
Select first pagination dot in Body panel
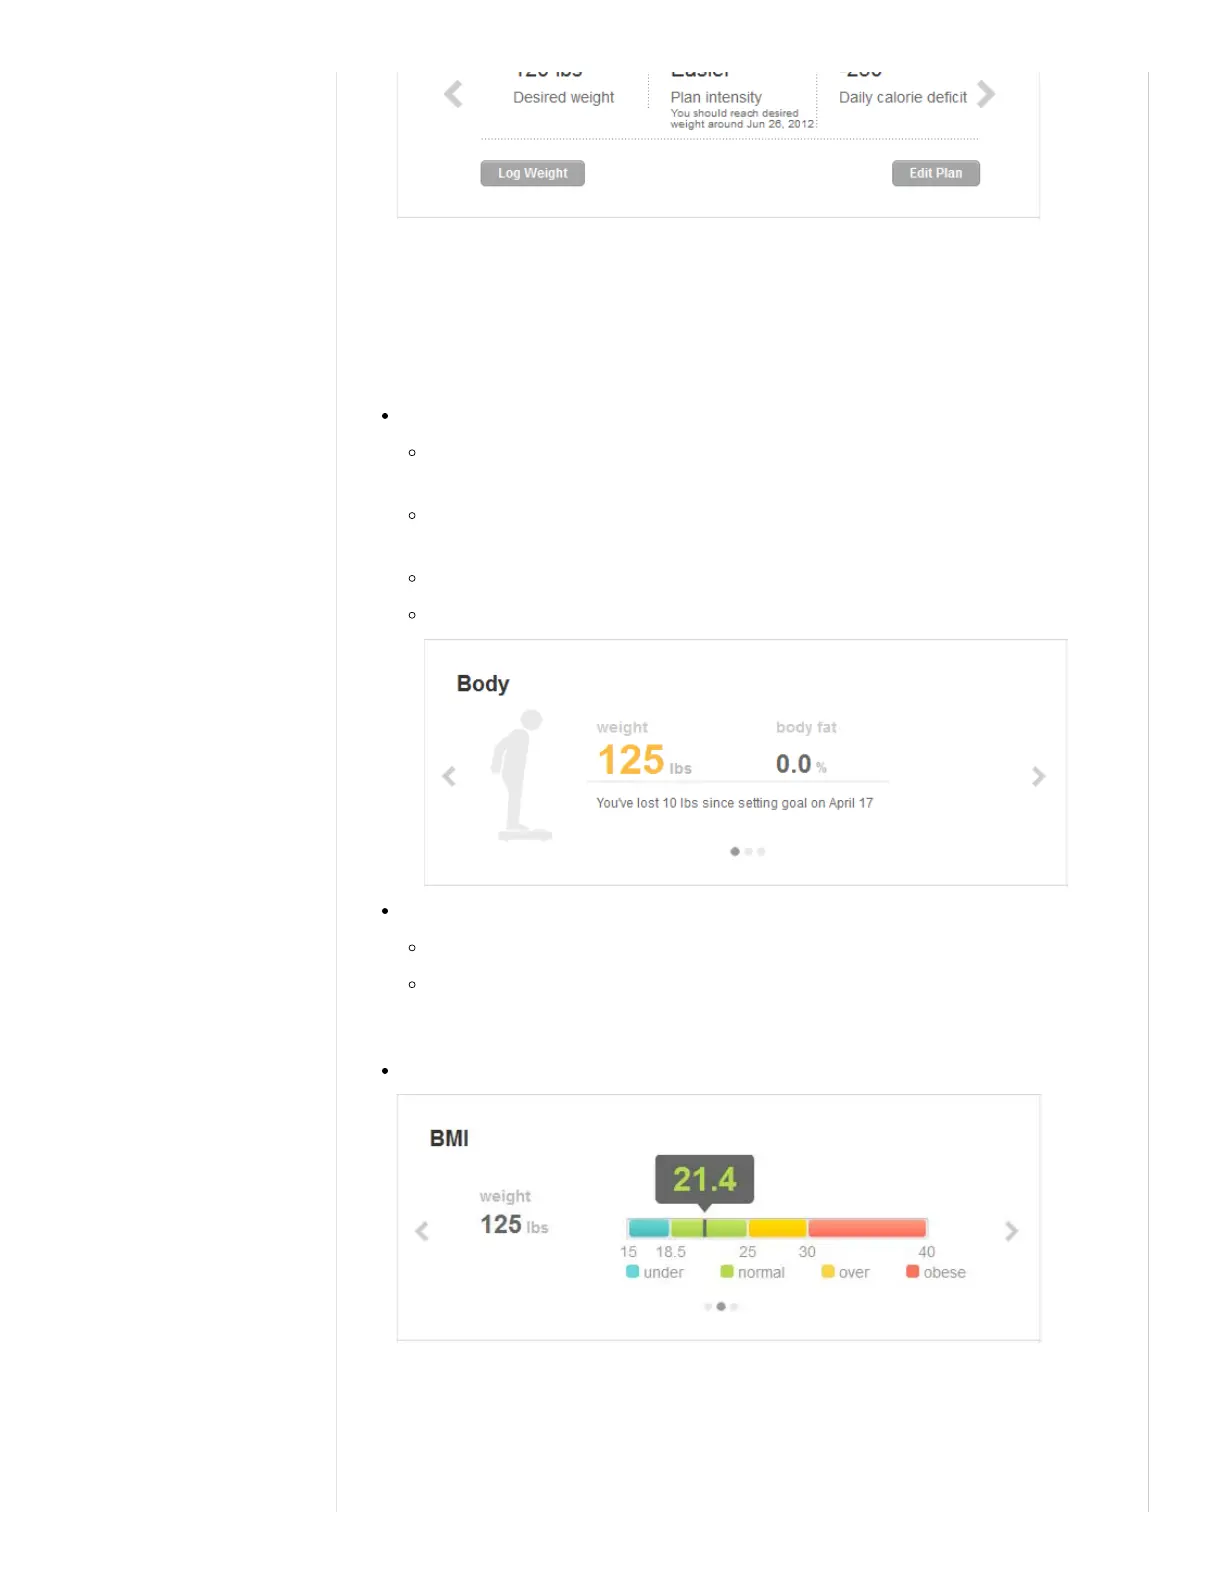pyautogui.click(x=735, y=852)
